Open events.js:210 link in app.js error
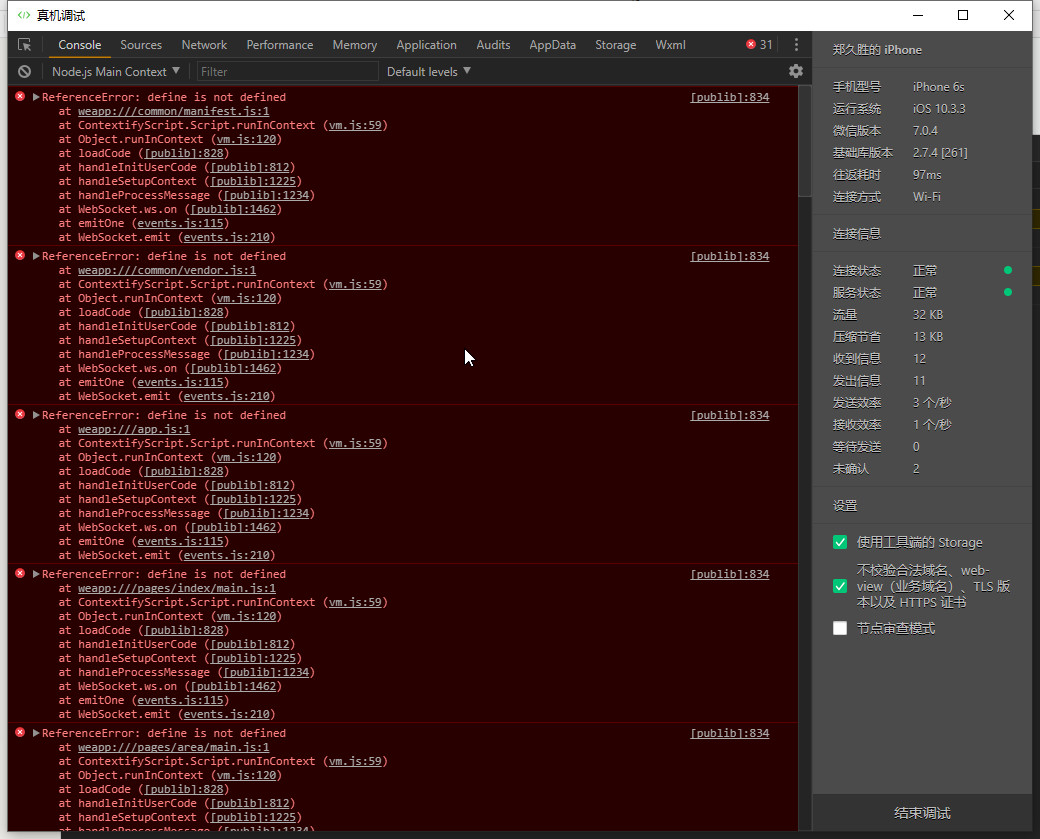Image resolution: width=1040 pixels, height=839 pixels. coord(227,555)
